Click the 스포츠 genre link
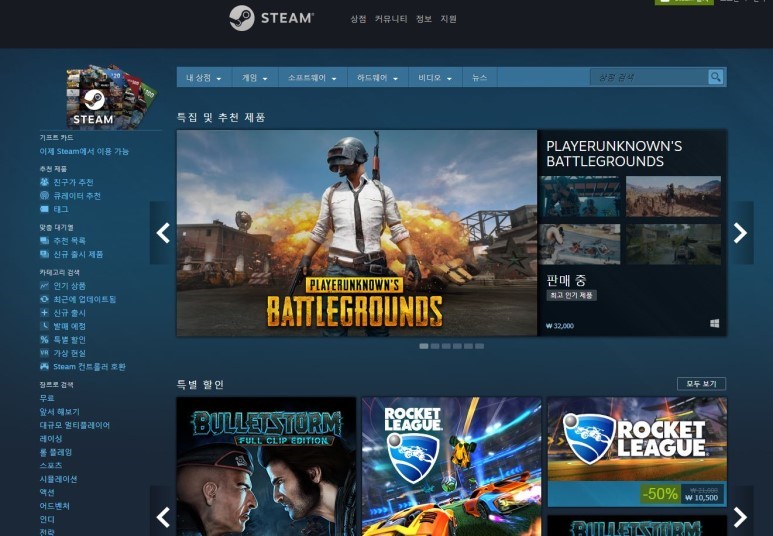The width and height of the screenshot is (773, 536). [x=51, y=465]
